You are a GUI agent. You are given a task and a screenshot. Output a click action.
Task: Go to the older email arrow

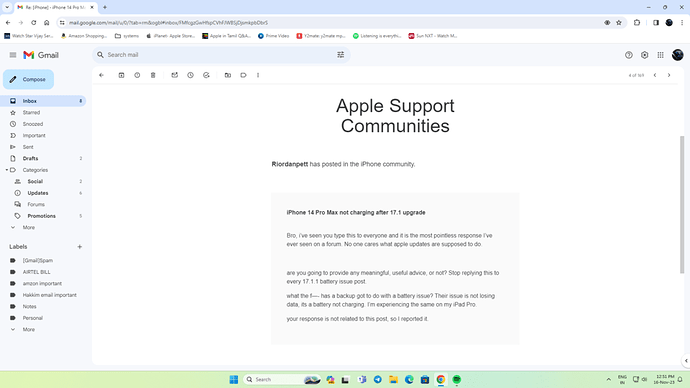tap(669, 75)
